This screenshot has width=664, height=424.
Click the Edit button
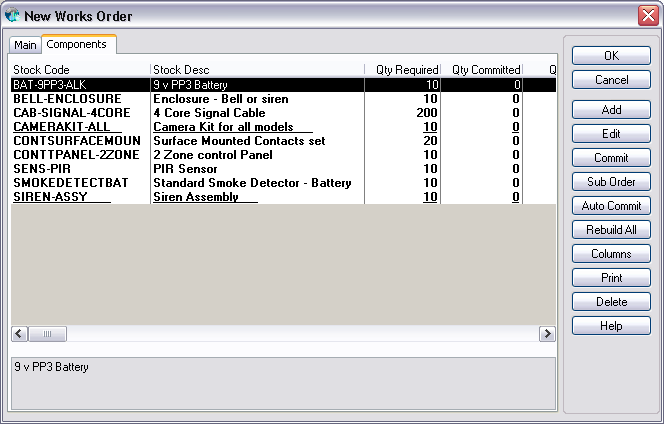point(611,134)
